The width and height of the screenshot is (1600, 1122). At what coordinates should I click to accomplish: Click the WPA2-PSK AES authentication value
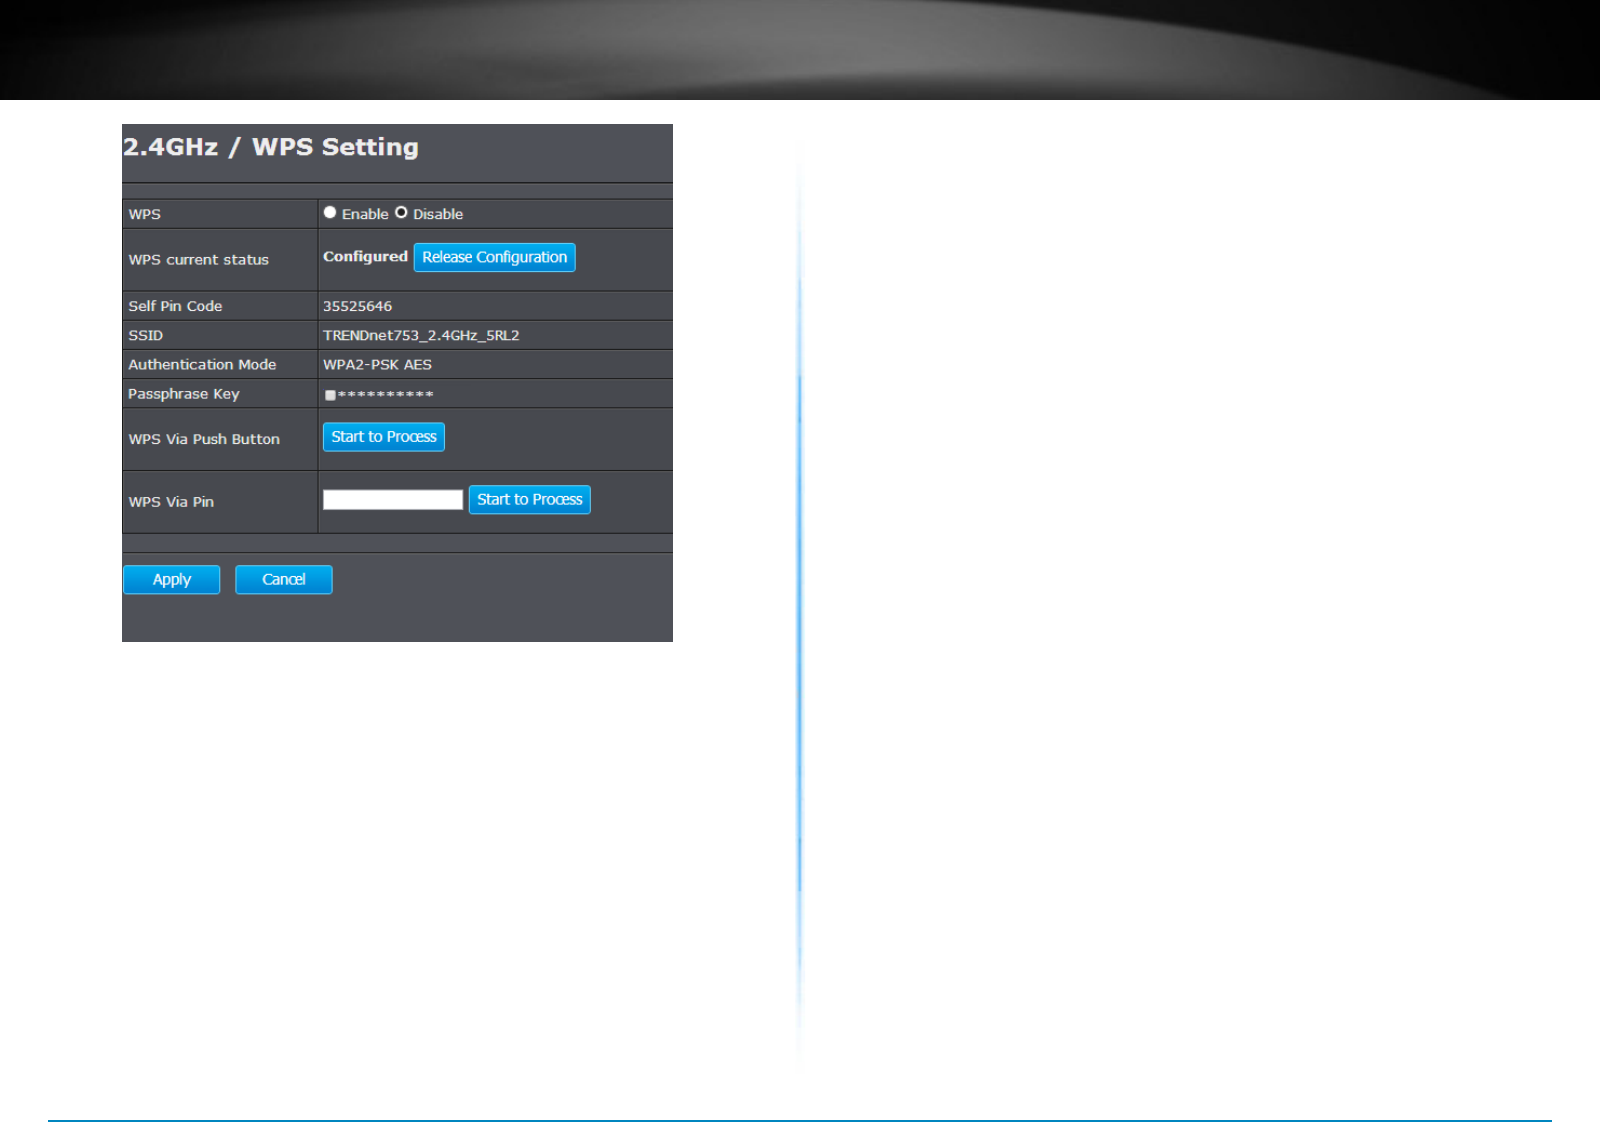pos(378,365)
